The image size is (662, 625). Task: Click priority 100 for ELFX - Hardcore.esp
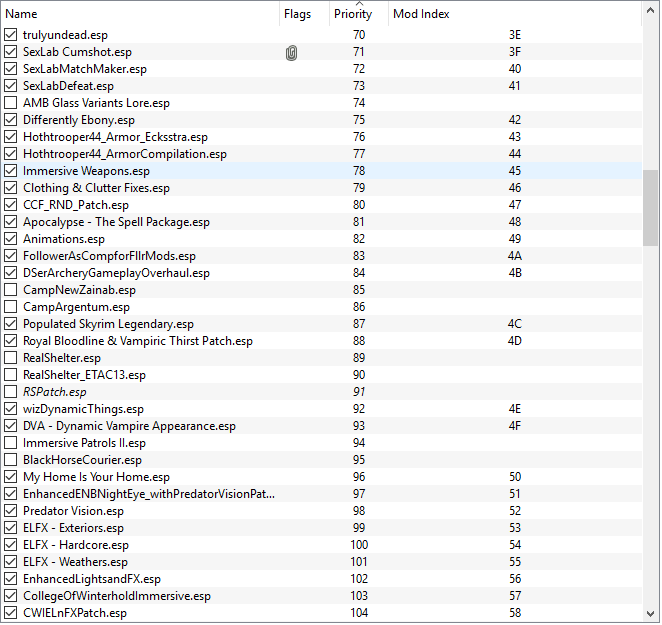(x=359, y=545)
